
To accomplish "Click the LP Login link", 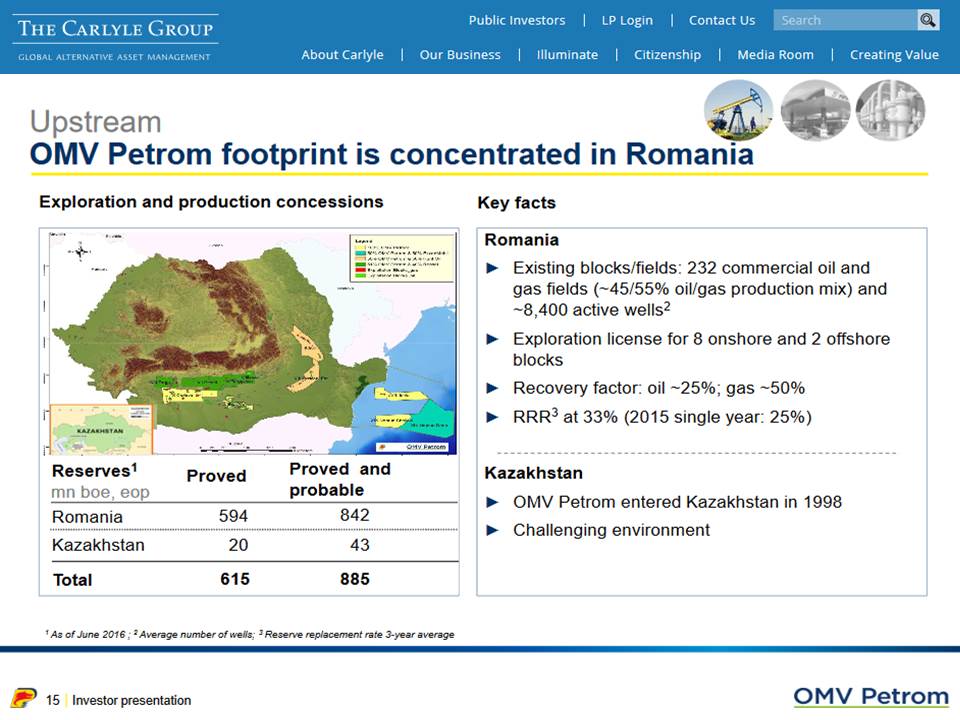I will (627, 19).
